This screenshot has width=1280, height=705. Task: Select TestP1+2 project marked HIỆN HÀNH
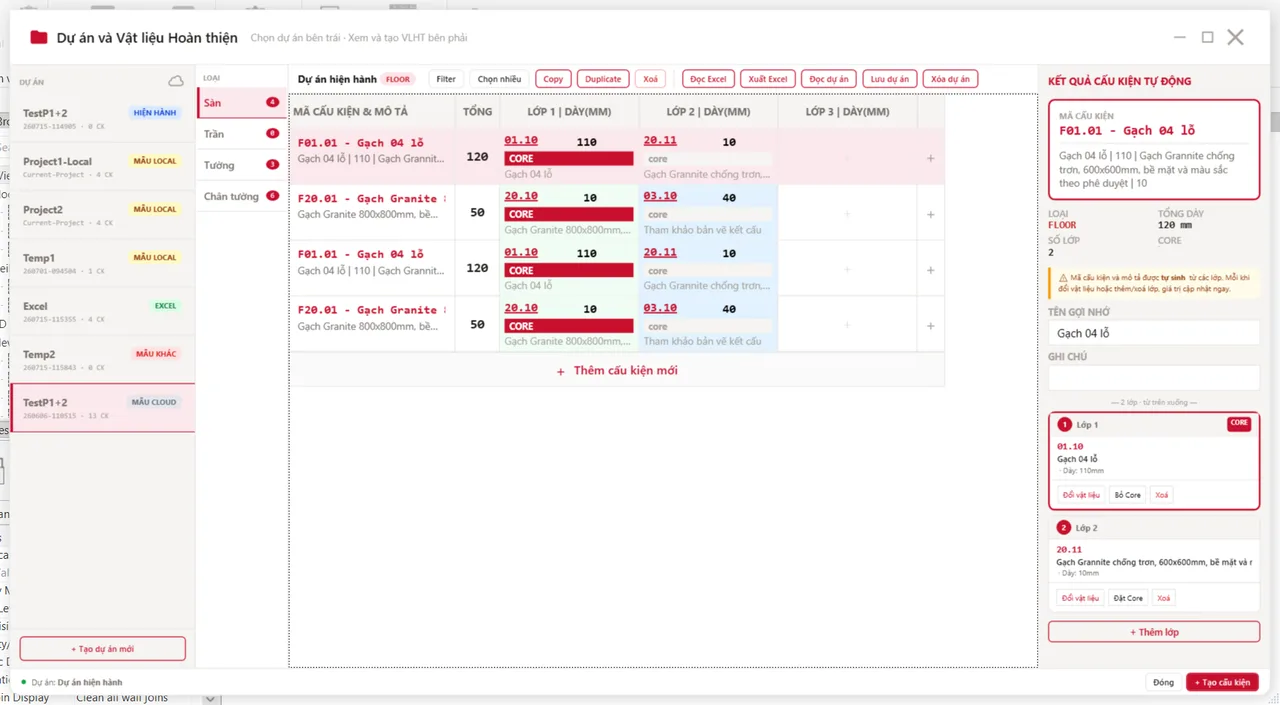point(102,119)
